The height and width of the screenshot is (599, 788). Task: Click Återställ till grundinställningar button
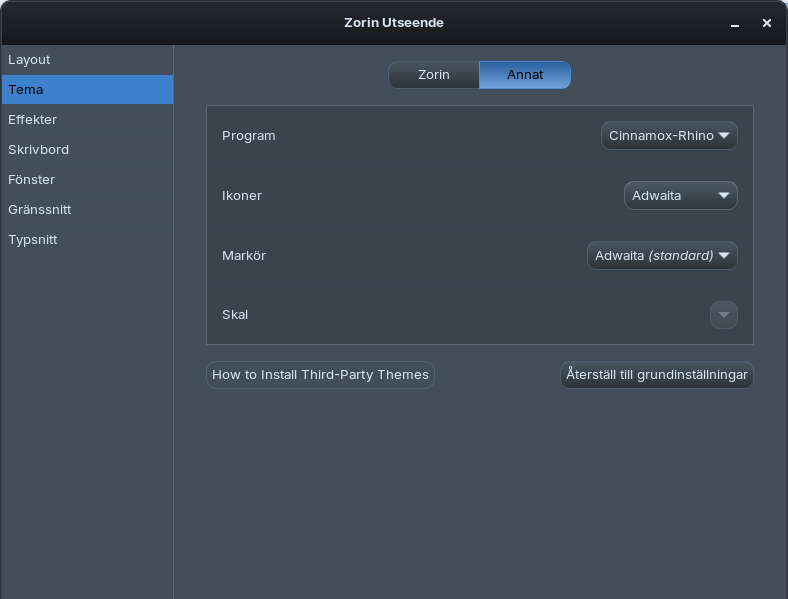pos(656,375)
